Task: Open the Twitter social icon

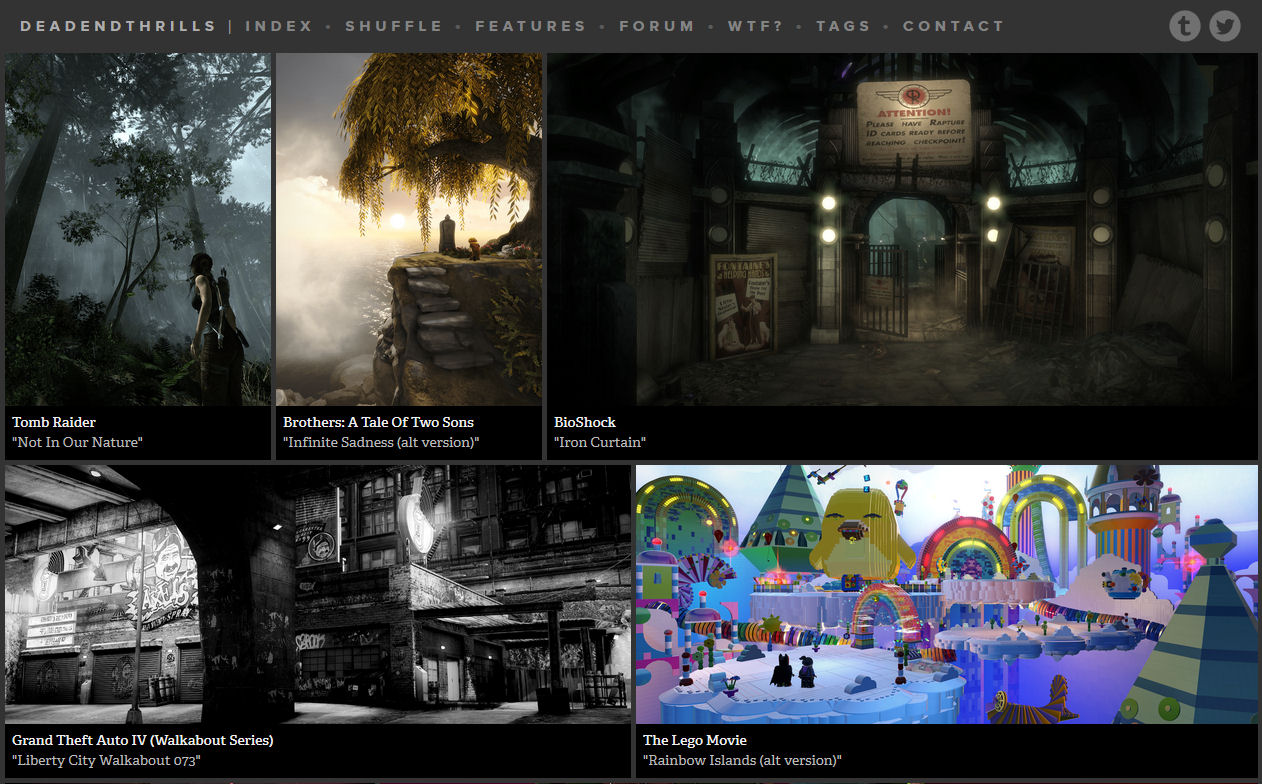Action: click(1224, 26)
